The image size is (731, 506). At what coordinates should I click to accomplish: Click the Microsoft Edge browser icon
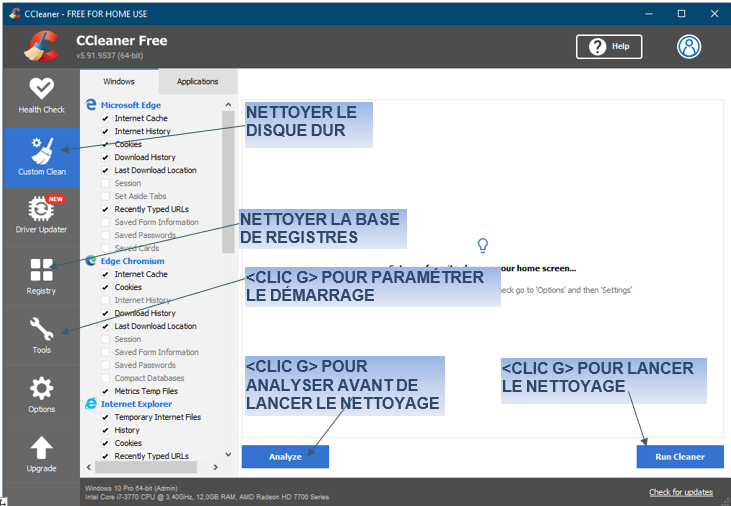coord(91,105)
